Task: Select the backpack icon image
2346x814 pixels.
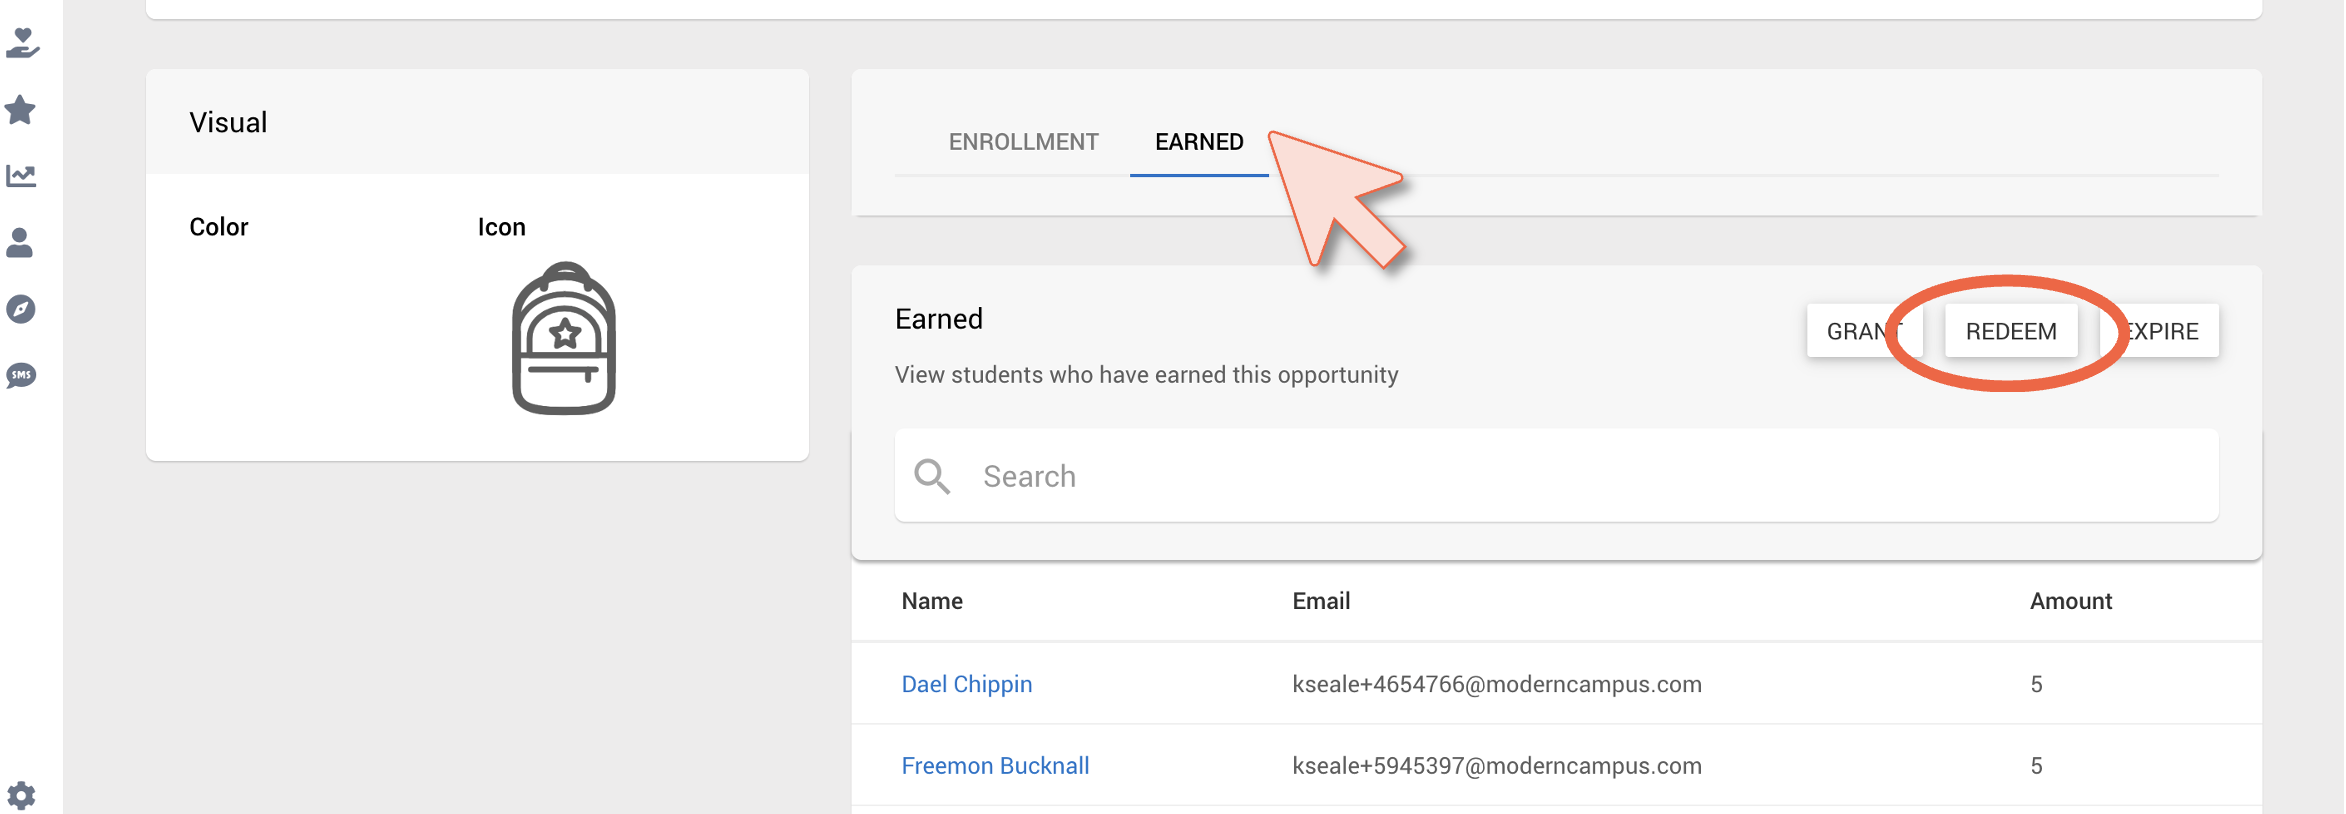Action: pyautogui.click(x=564, y=338)
